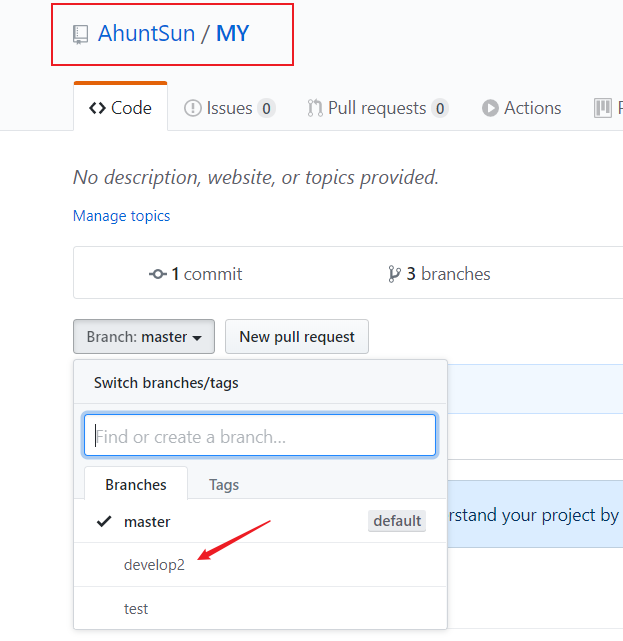
Task: Open the MY repository link
Action: coord(233,34)
